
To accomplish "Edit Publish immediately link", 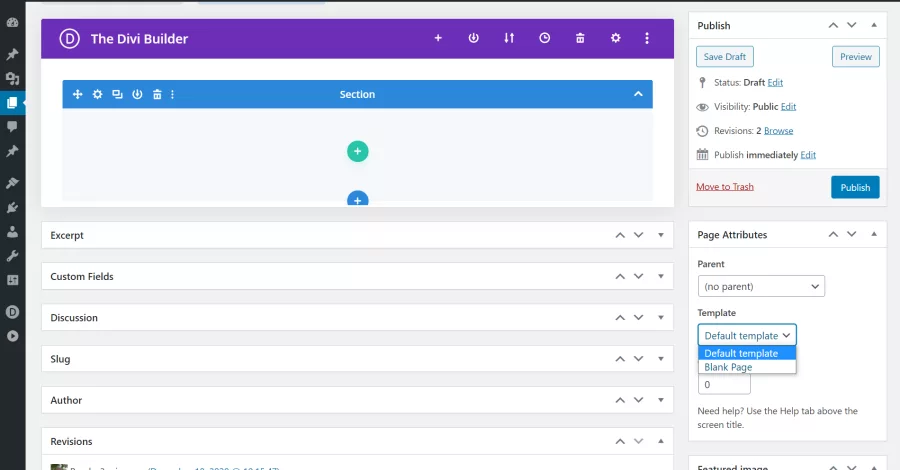I will click(808, 155).
